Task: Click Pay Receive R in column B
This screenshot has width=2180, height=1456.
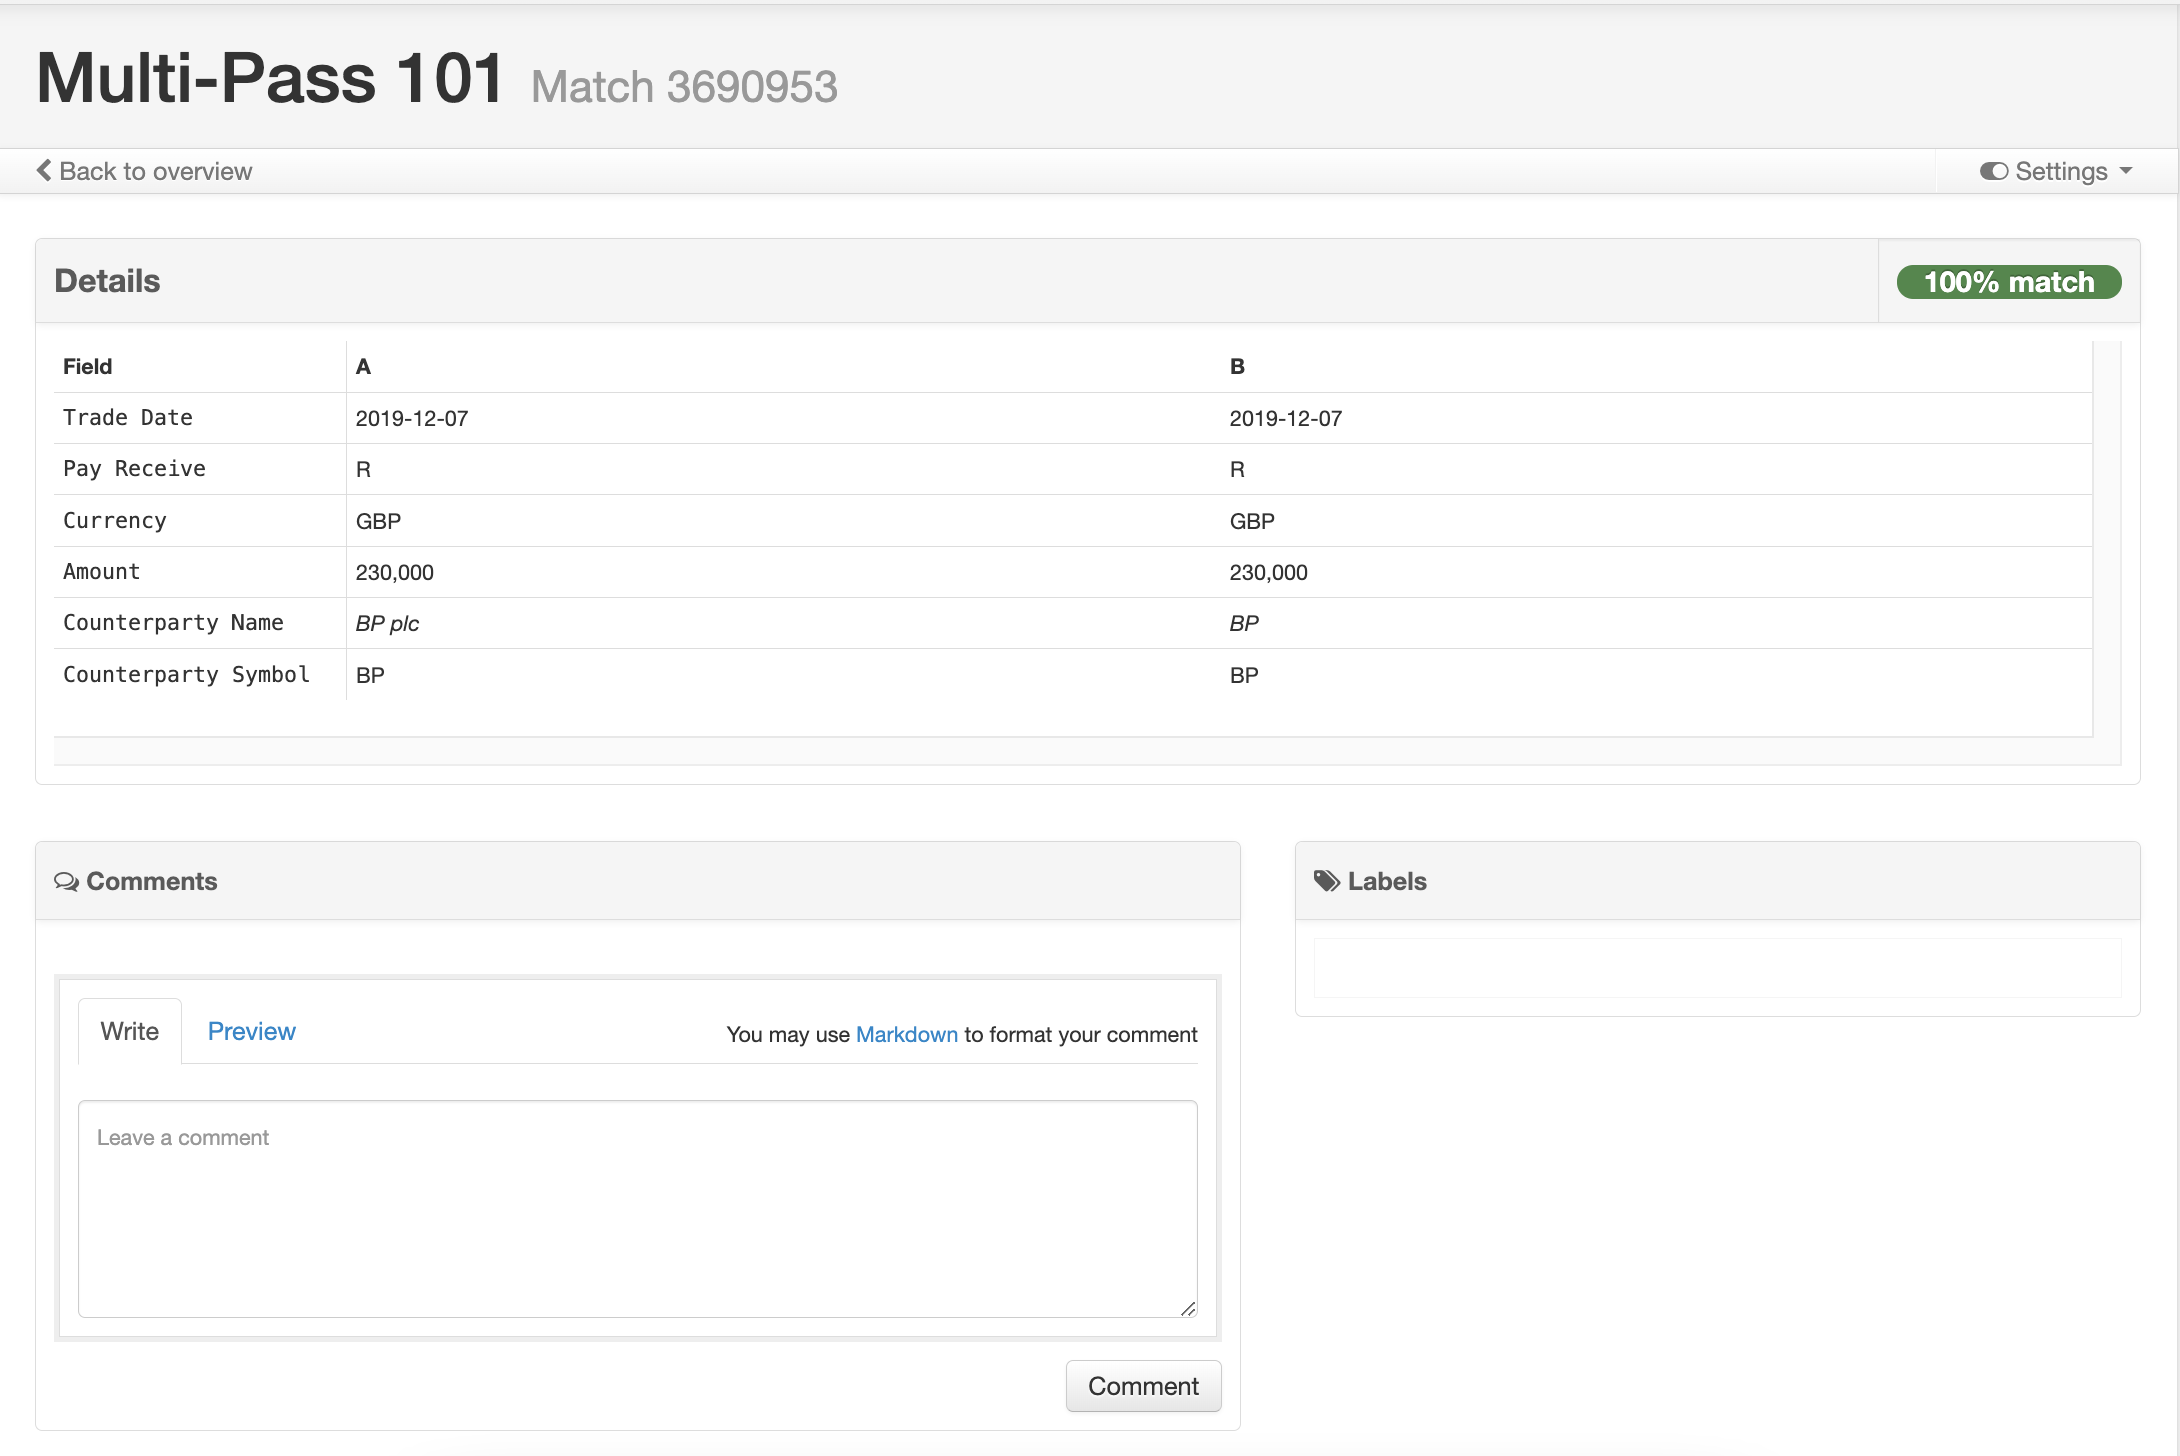Action: click(1237, 469)
